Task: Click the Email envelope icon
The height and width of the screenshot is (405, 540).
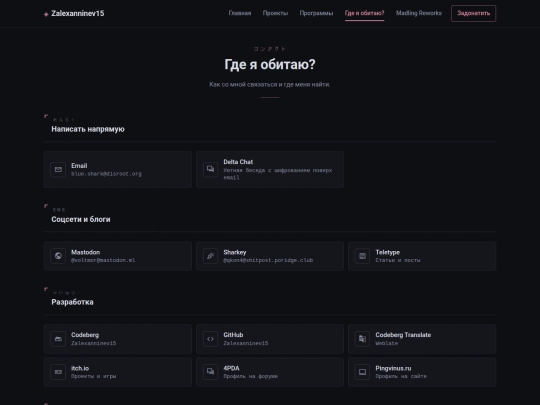Action: tap(58, 169)
